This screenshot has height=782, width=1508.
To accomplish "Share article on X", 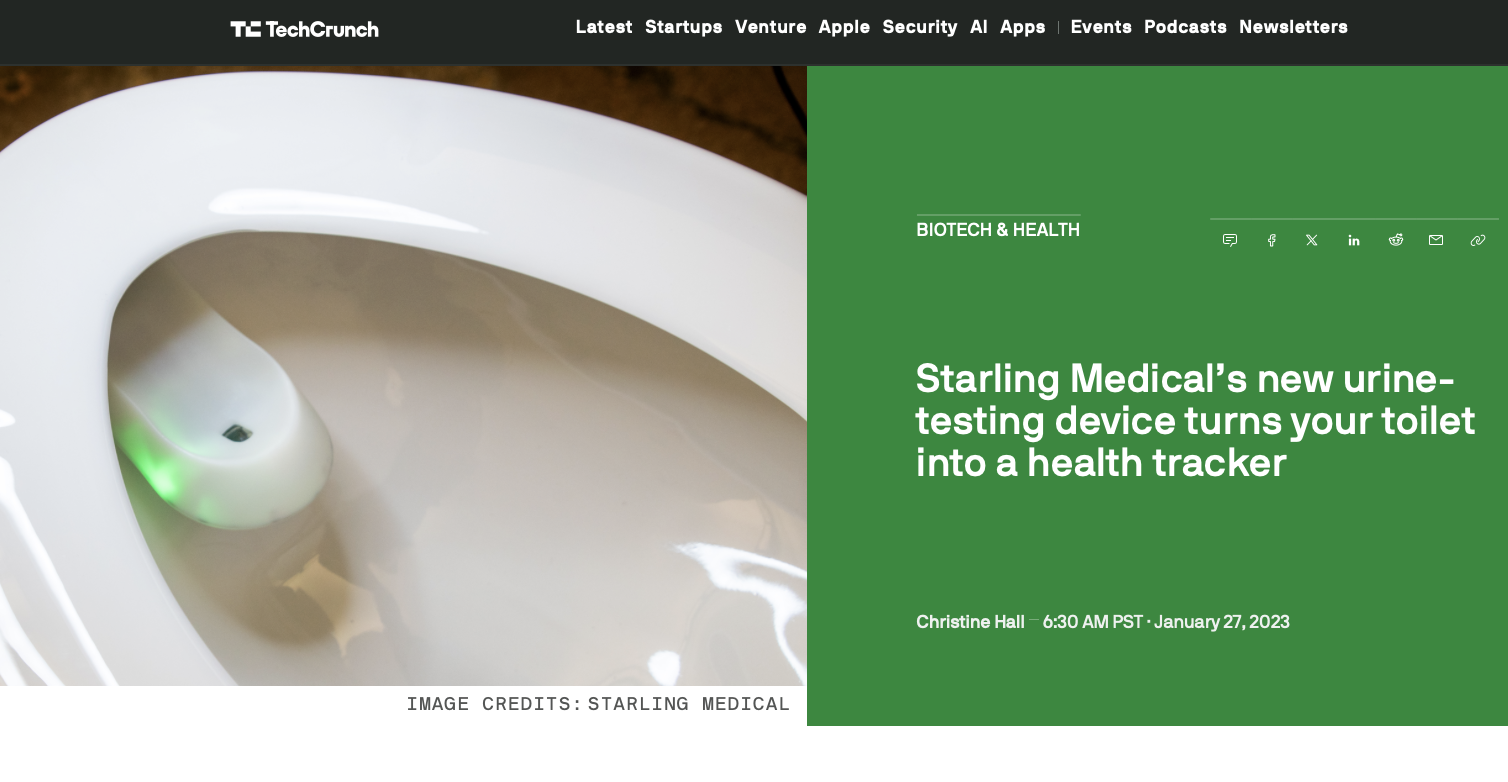I will pos(1312,240).
